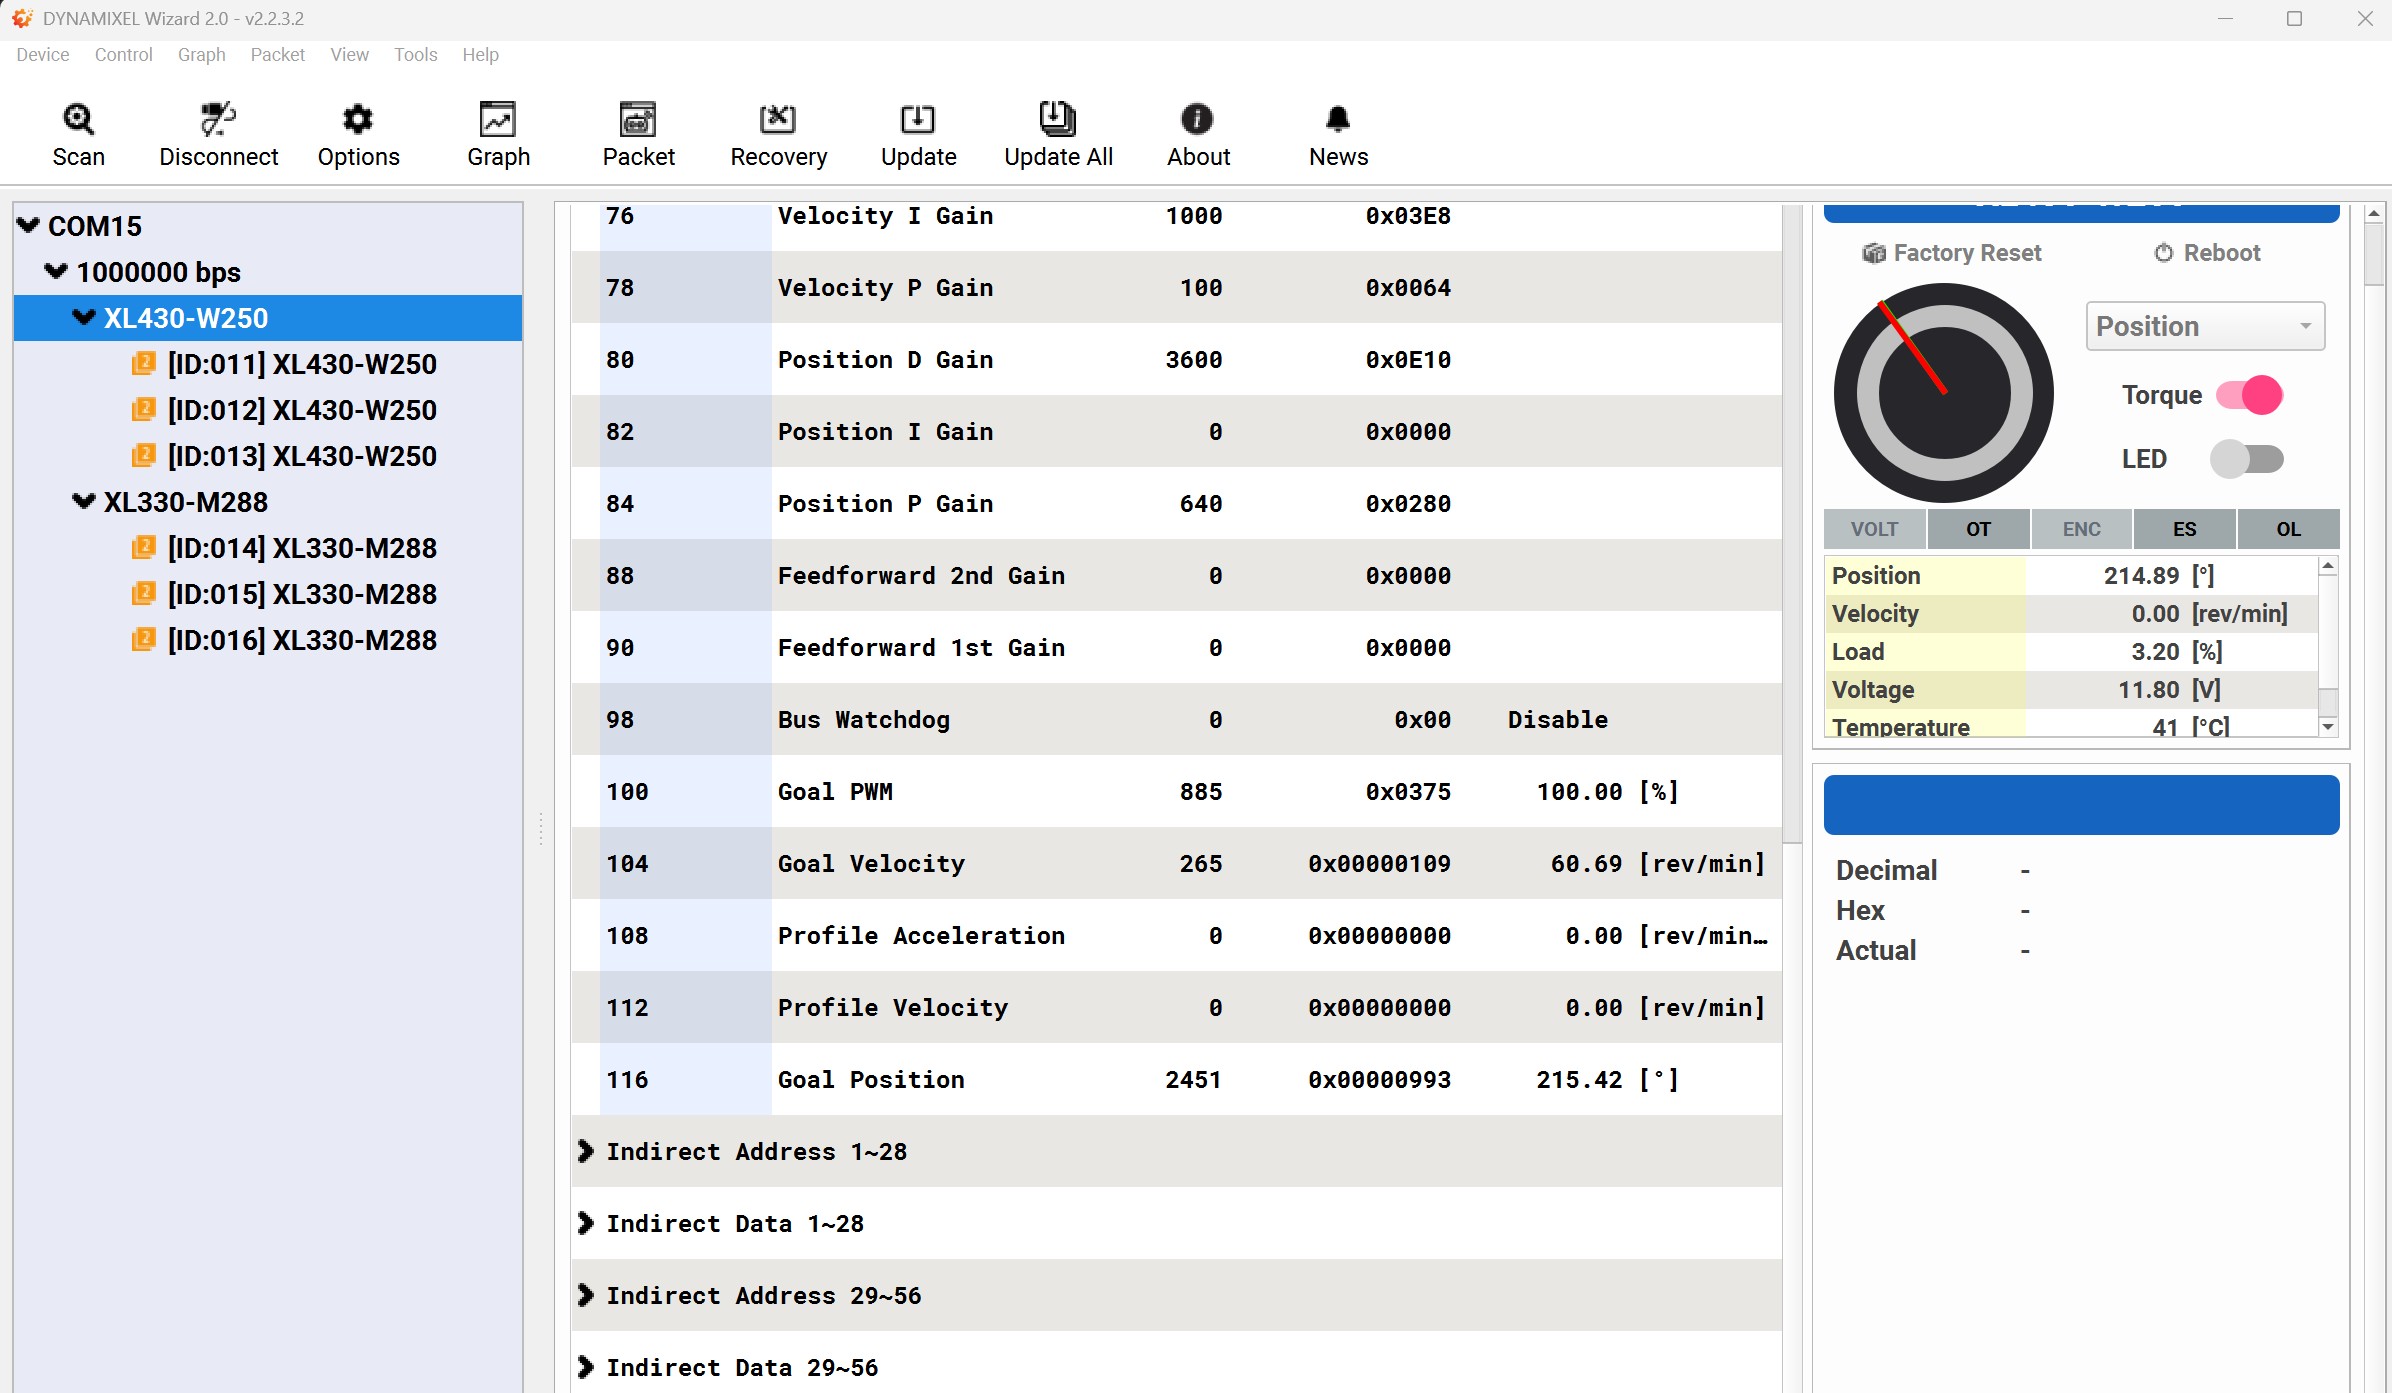2392x1393 pixels.
Task: Click the Scan magnifier icon
Action: tap(78, 120)
